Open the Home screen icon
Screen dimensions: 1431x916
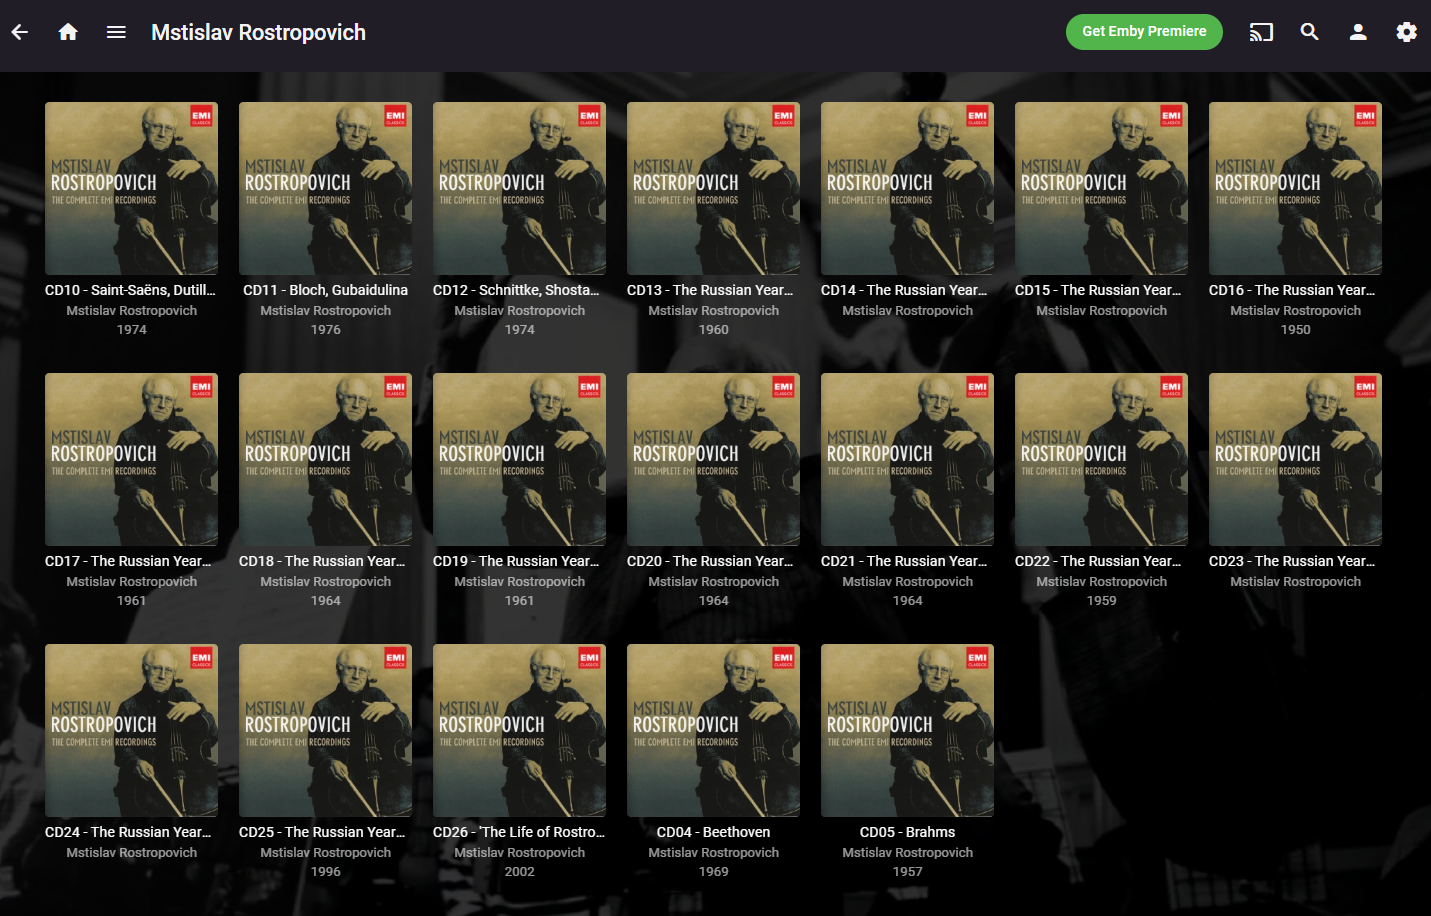point(68,32)
